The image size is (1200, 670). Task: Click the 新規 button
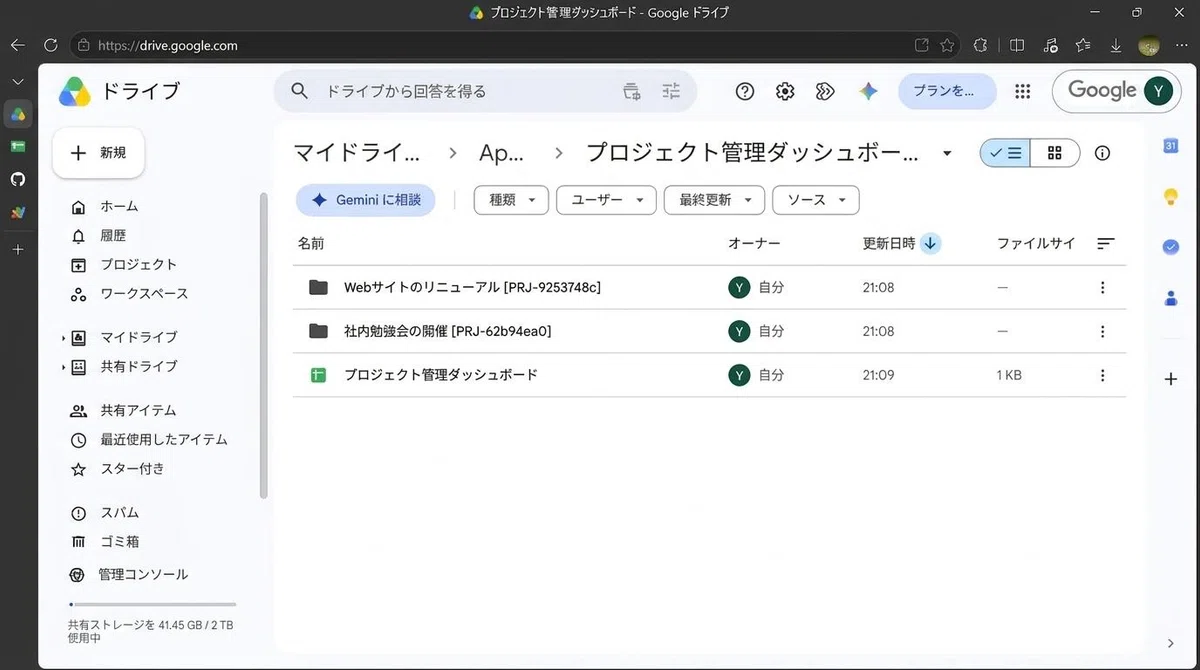[x=98, y=153]
